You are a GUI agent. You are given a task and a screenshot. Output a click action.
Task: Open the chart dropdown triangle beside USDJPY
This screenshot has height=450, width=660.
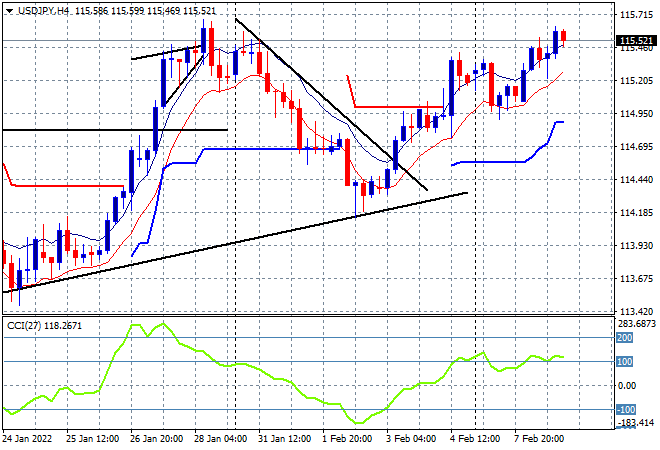(x=9, y=11)
